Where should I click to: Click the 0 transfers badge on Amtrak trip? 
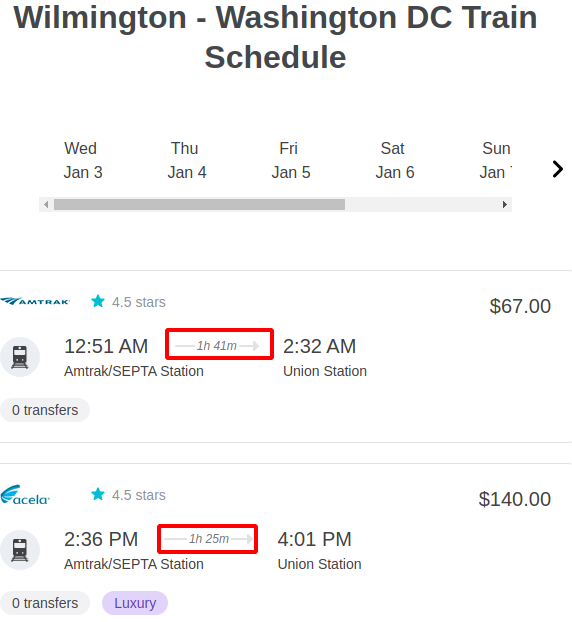45,410
